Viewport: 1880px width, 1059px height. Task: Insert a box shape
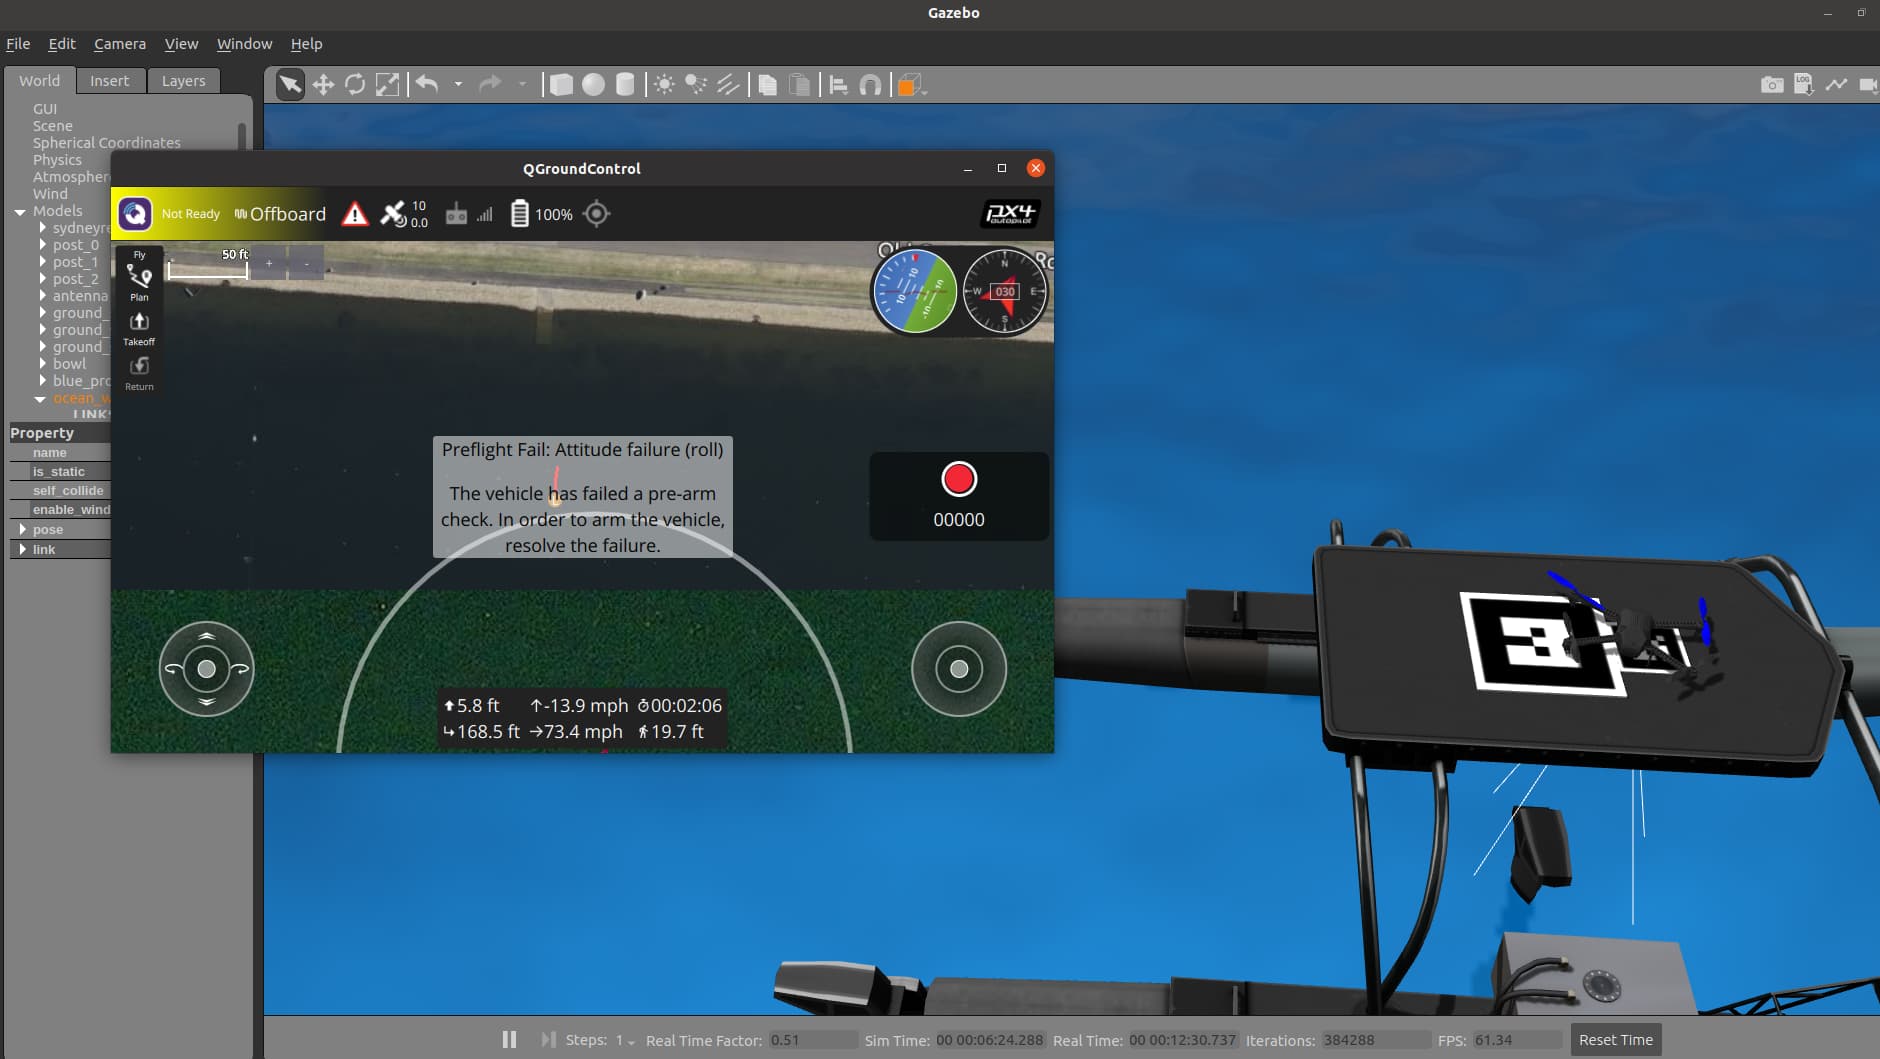click(x=561, y=85)
